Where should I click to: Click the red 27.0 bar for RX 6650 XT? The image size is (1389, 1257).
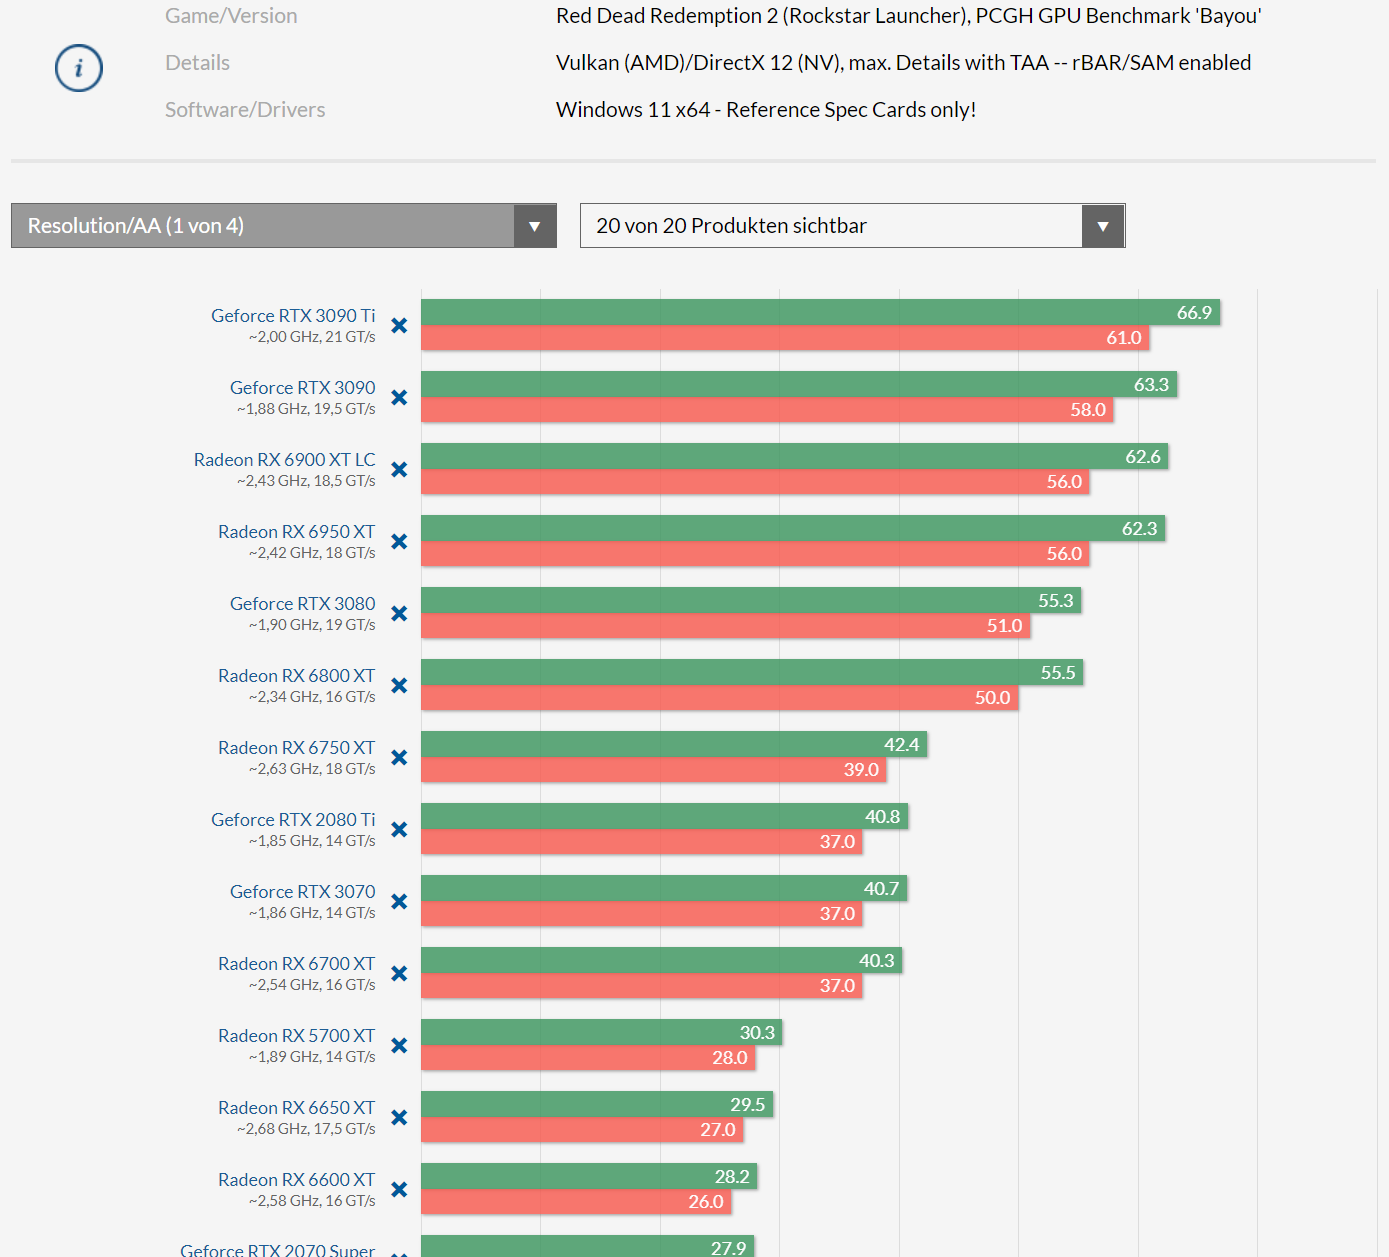(x=582, y=1130)
